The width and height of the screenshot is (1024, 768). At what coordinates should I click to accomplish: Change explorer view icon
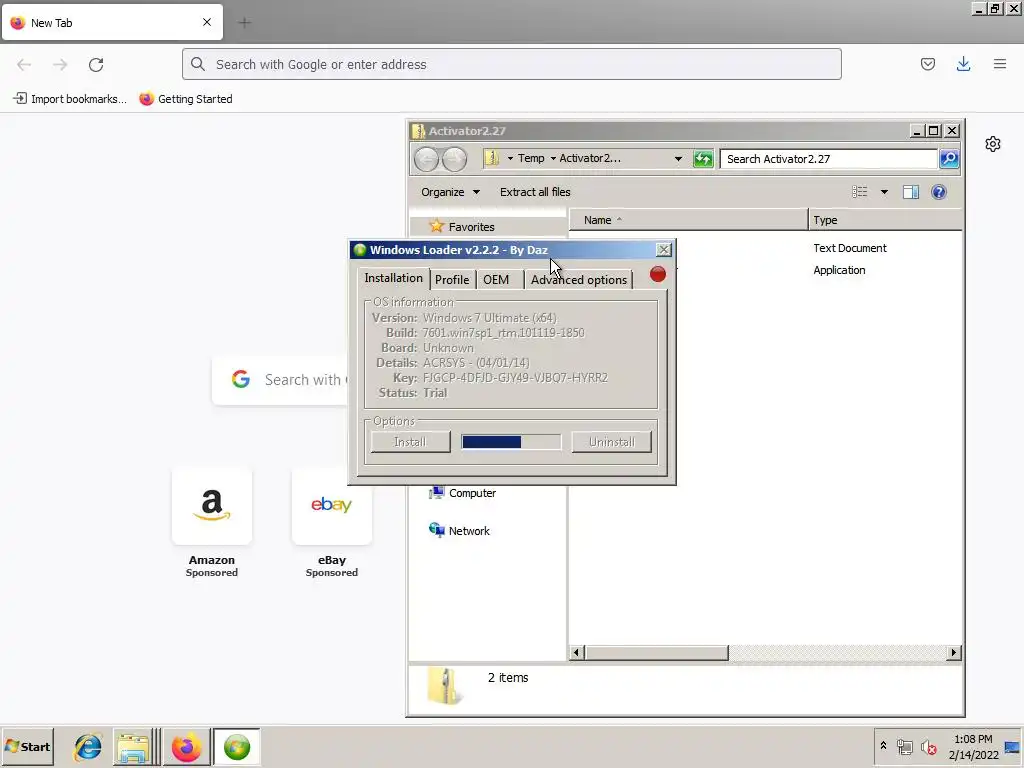[x=859, y=192]
